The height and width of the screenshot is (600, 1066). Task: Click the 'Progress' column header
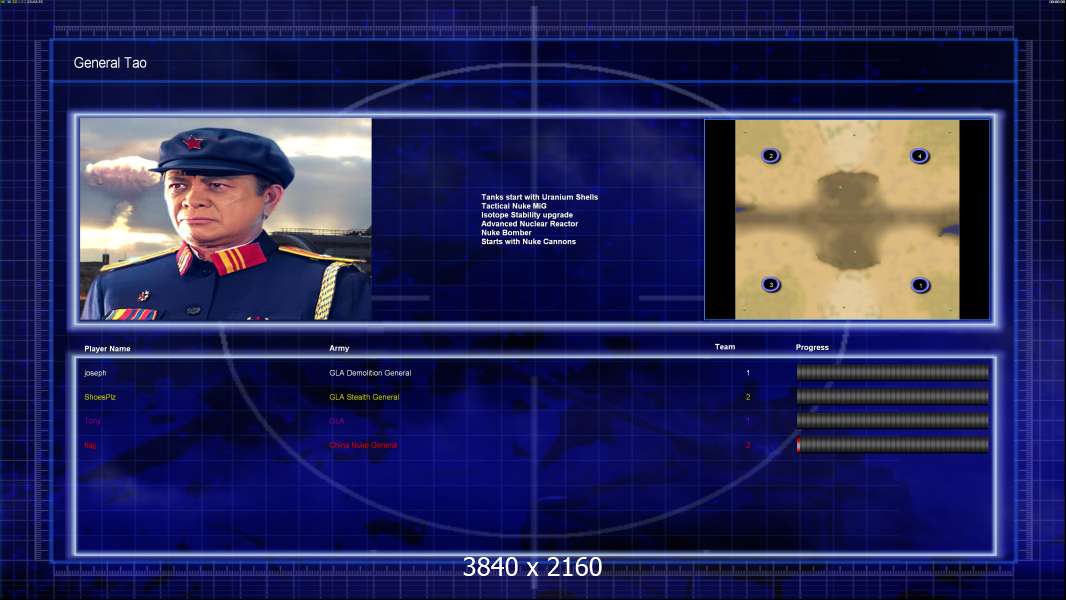812,347
